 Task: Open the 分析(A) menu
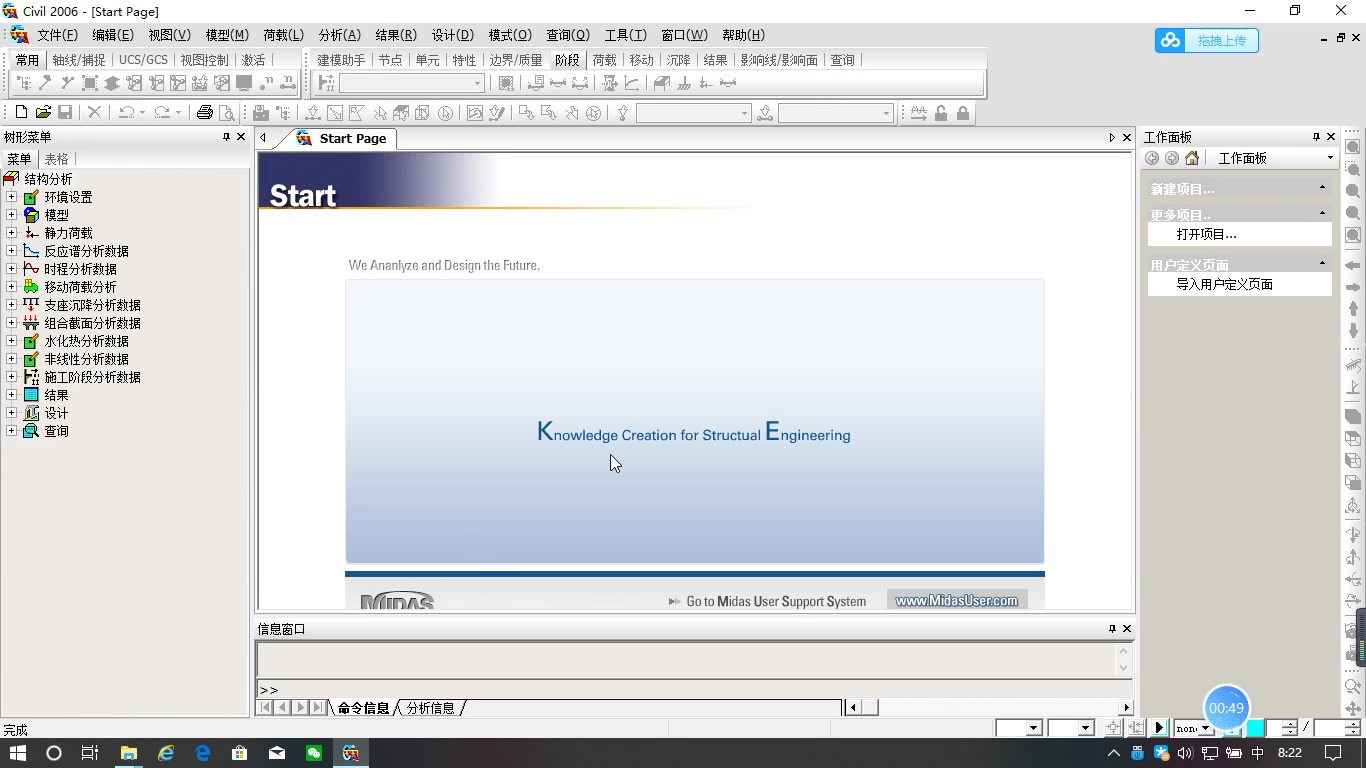(x=339, y=35)
